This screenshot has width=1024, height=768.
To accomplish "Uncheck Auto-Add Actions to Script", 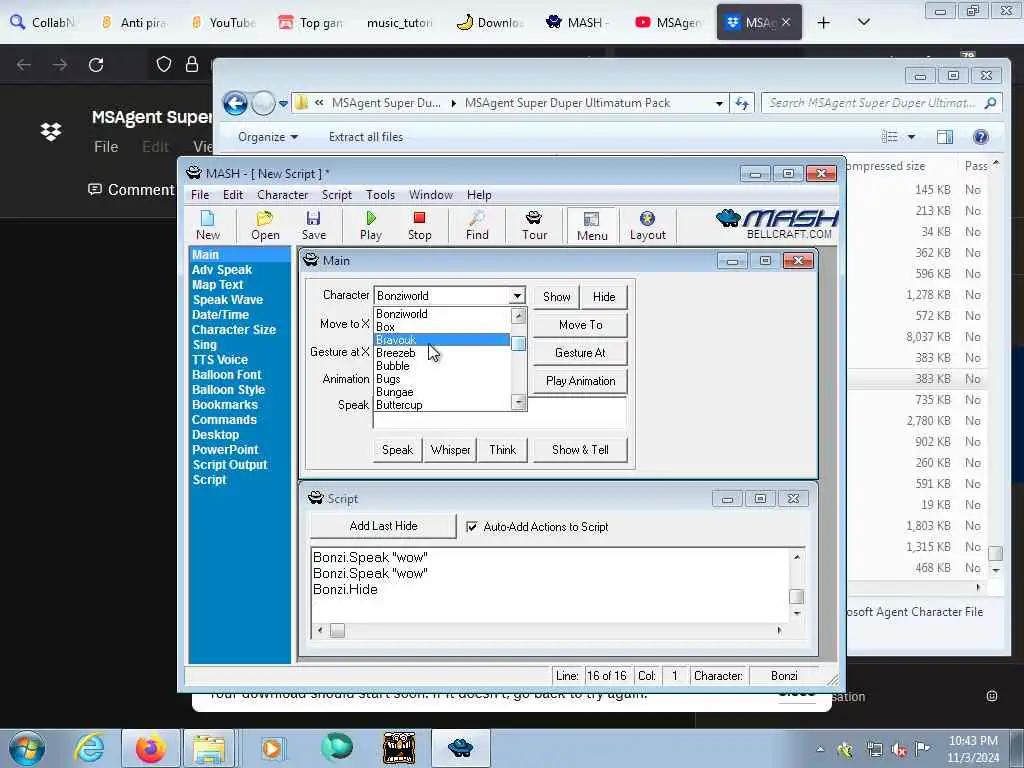I will coord(472,526).
